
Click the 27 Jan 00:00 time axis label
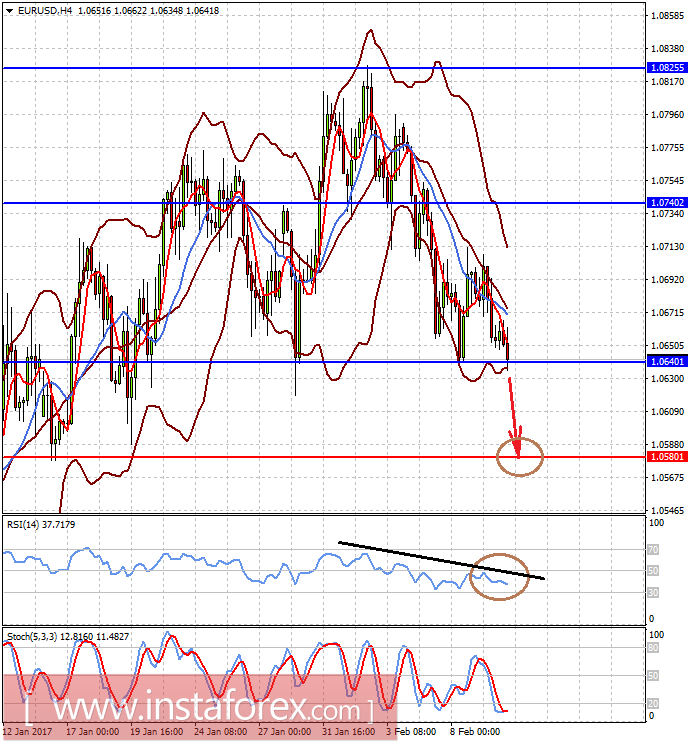point(284,732)
